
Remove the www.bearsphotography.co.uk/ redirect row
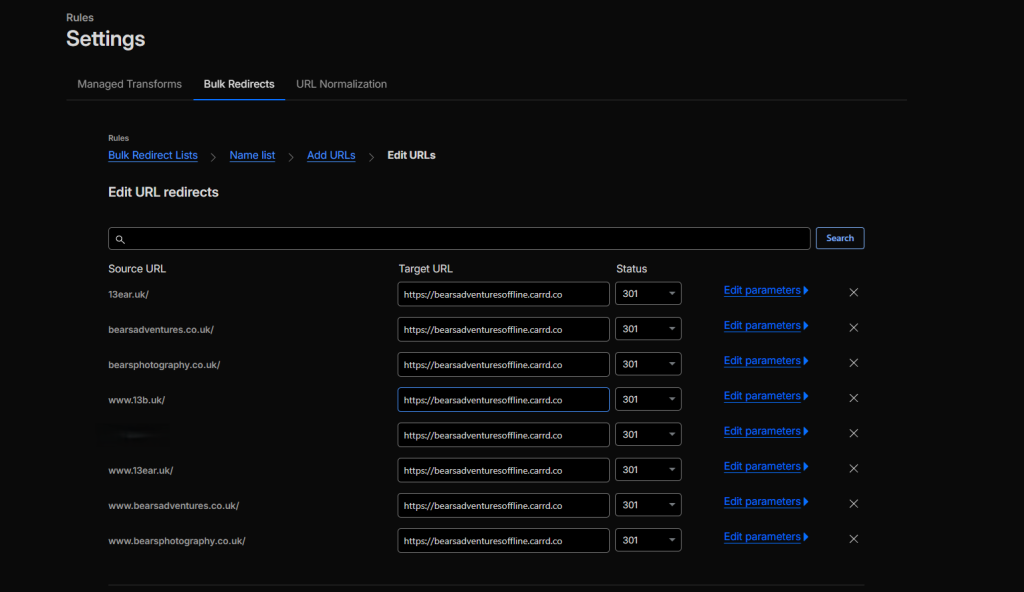click(x=853, y=539)
